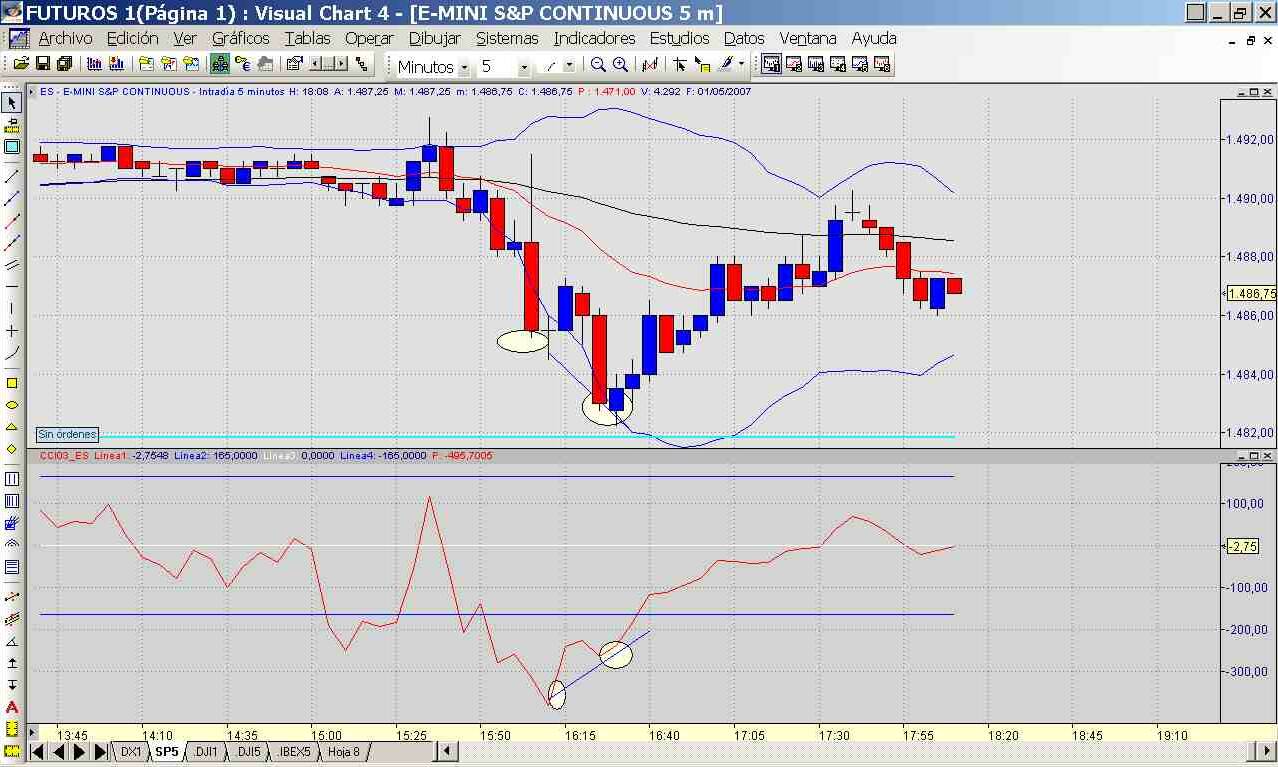Open the Indicadores menu
The width and height of the screenshot is (1278, 767).
click(x=594, y=38)
